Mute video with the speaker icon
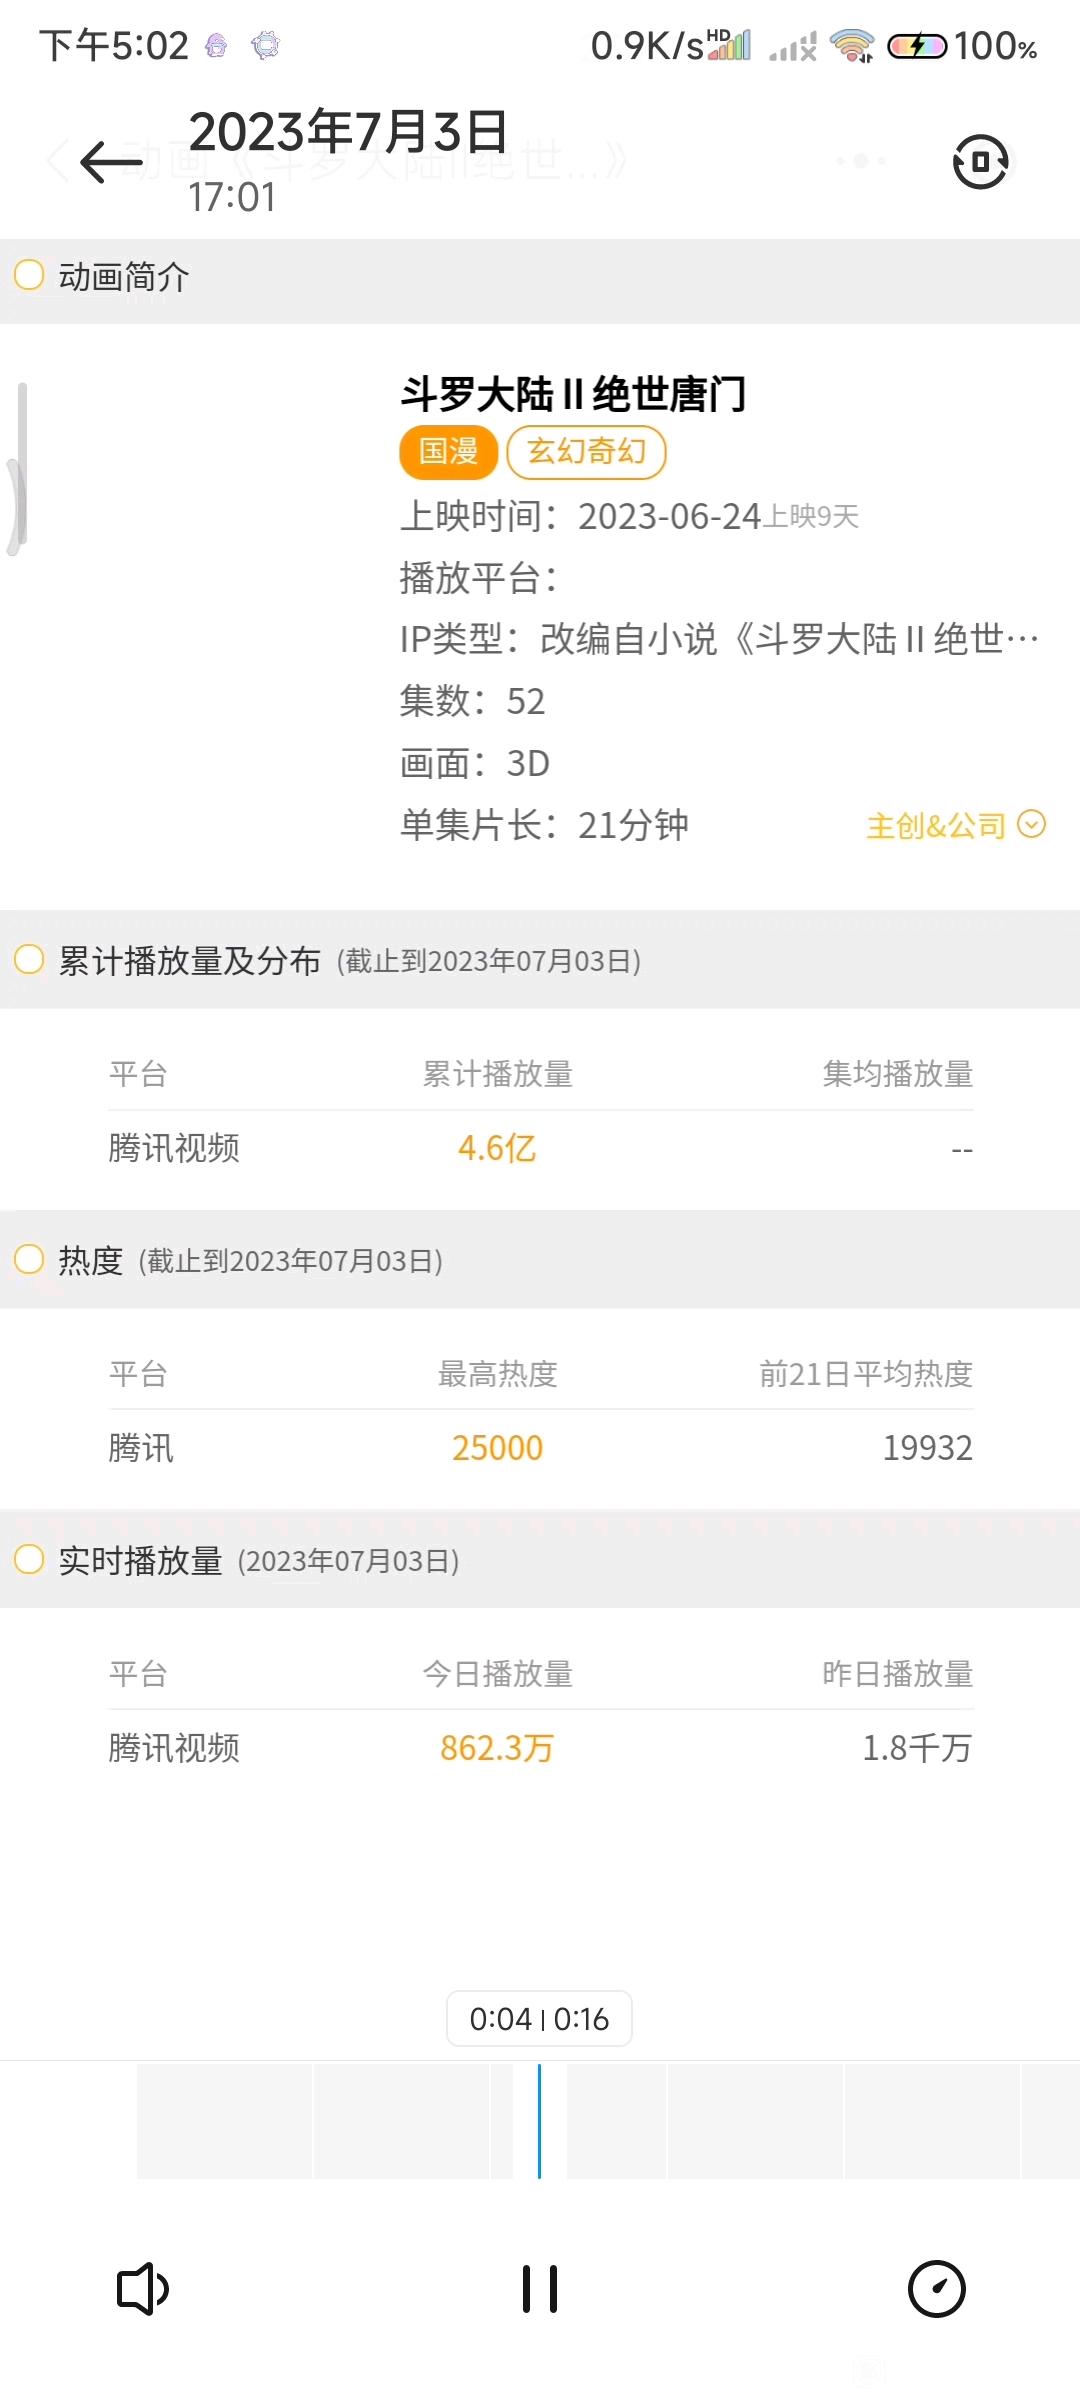 tap(143, 2289)
